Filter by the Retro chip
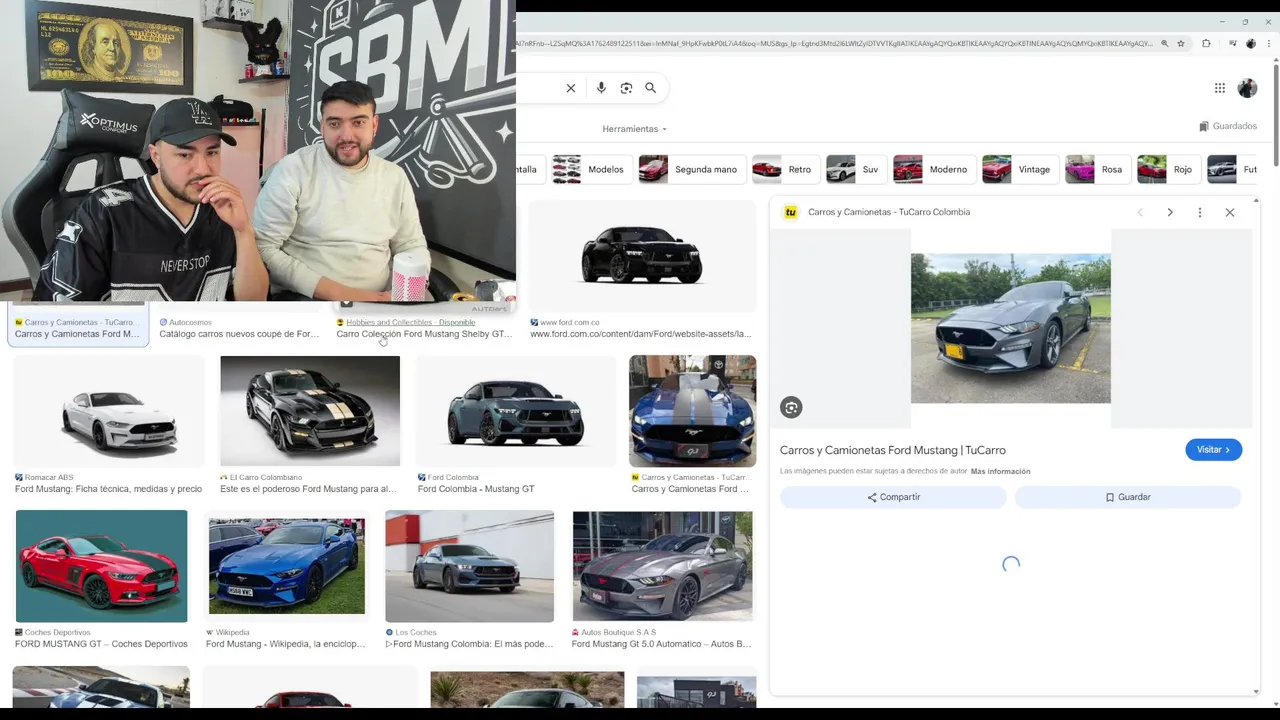This screenshot has width=1280, height=720. (784, 169)
